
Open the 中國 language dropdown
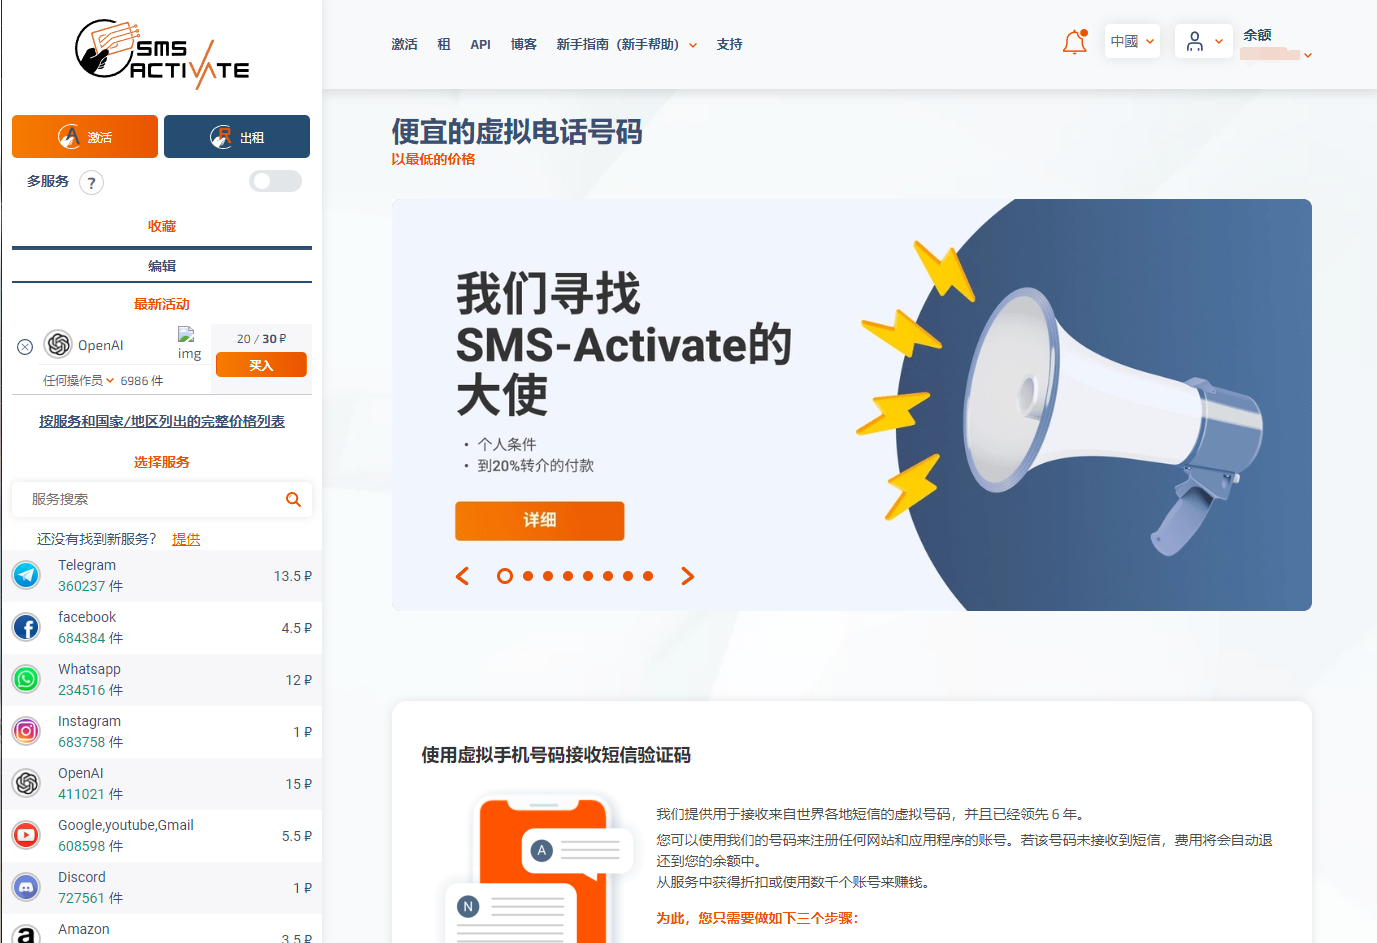click(1132, 41)
